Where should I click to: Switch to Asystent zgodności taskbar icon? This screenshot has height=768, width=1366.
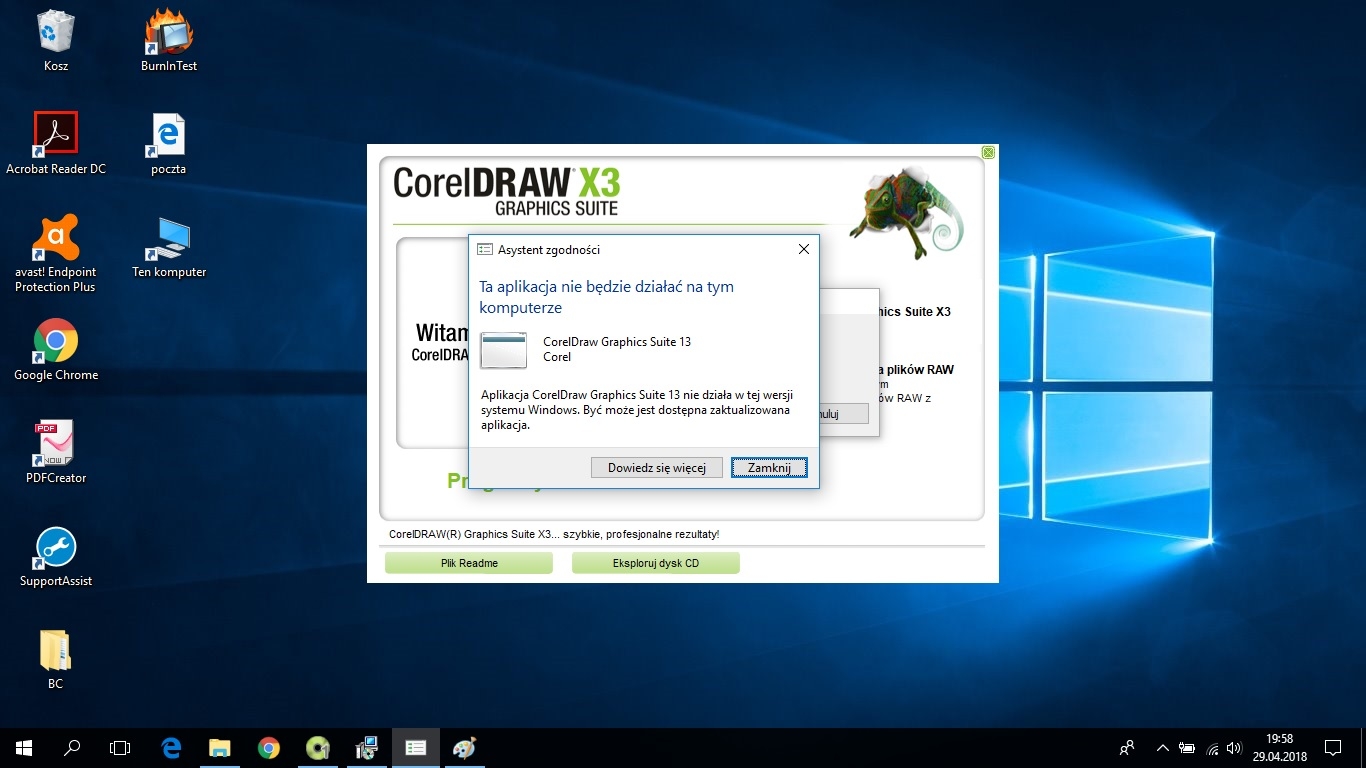[x=416, y=747]
